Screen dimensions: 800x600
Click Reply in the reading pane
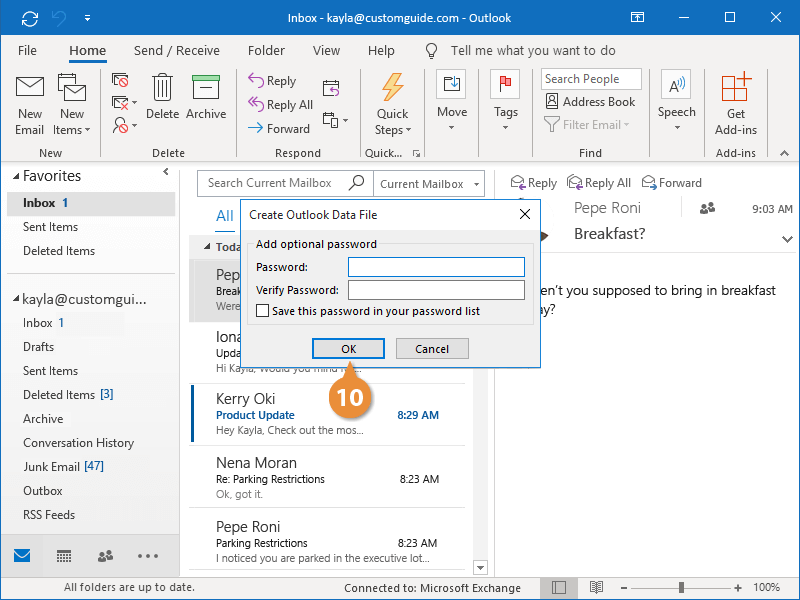(534, 183)
